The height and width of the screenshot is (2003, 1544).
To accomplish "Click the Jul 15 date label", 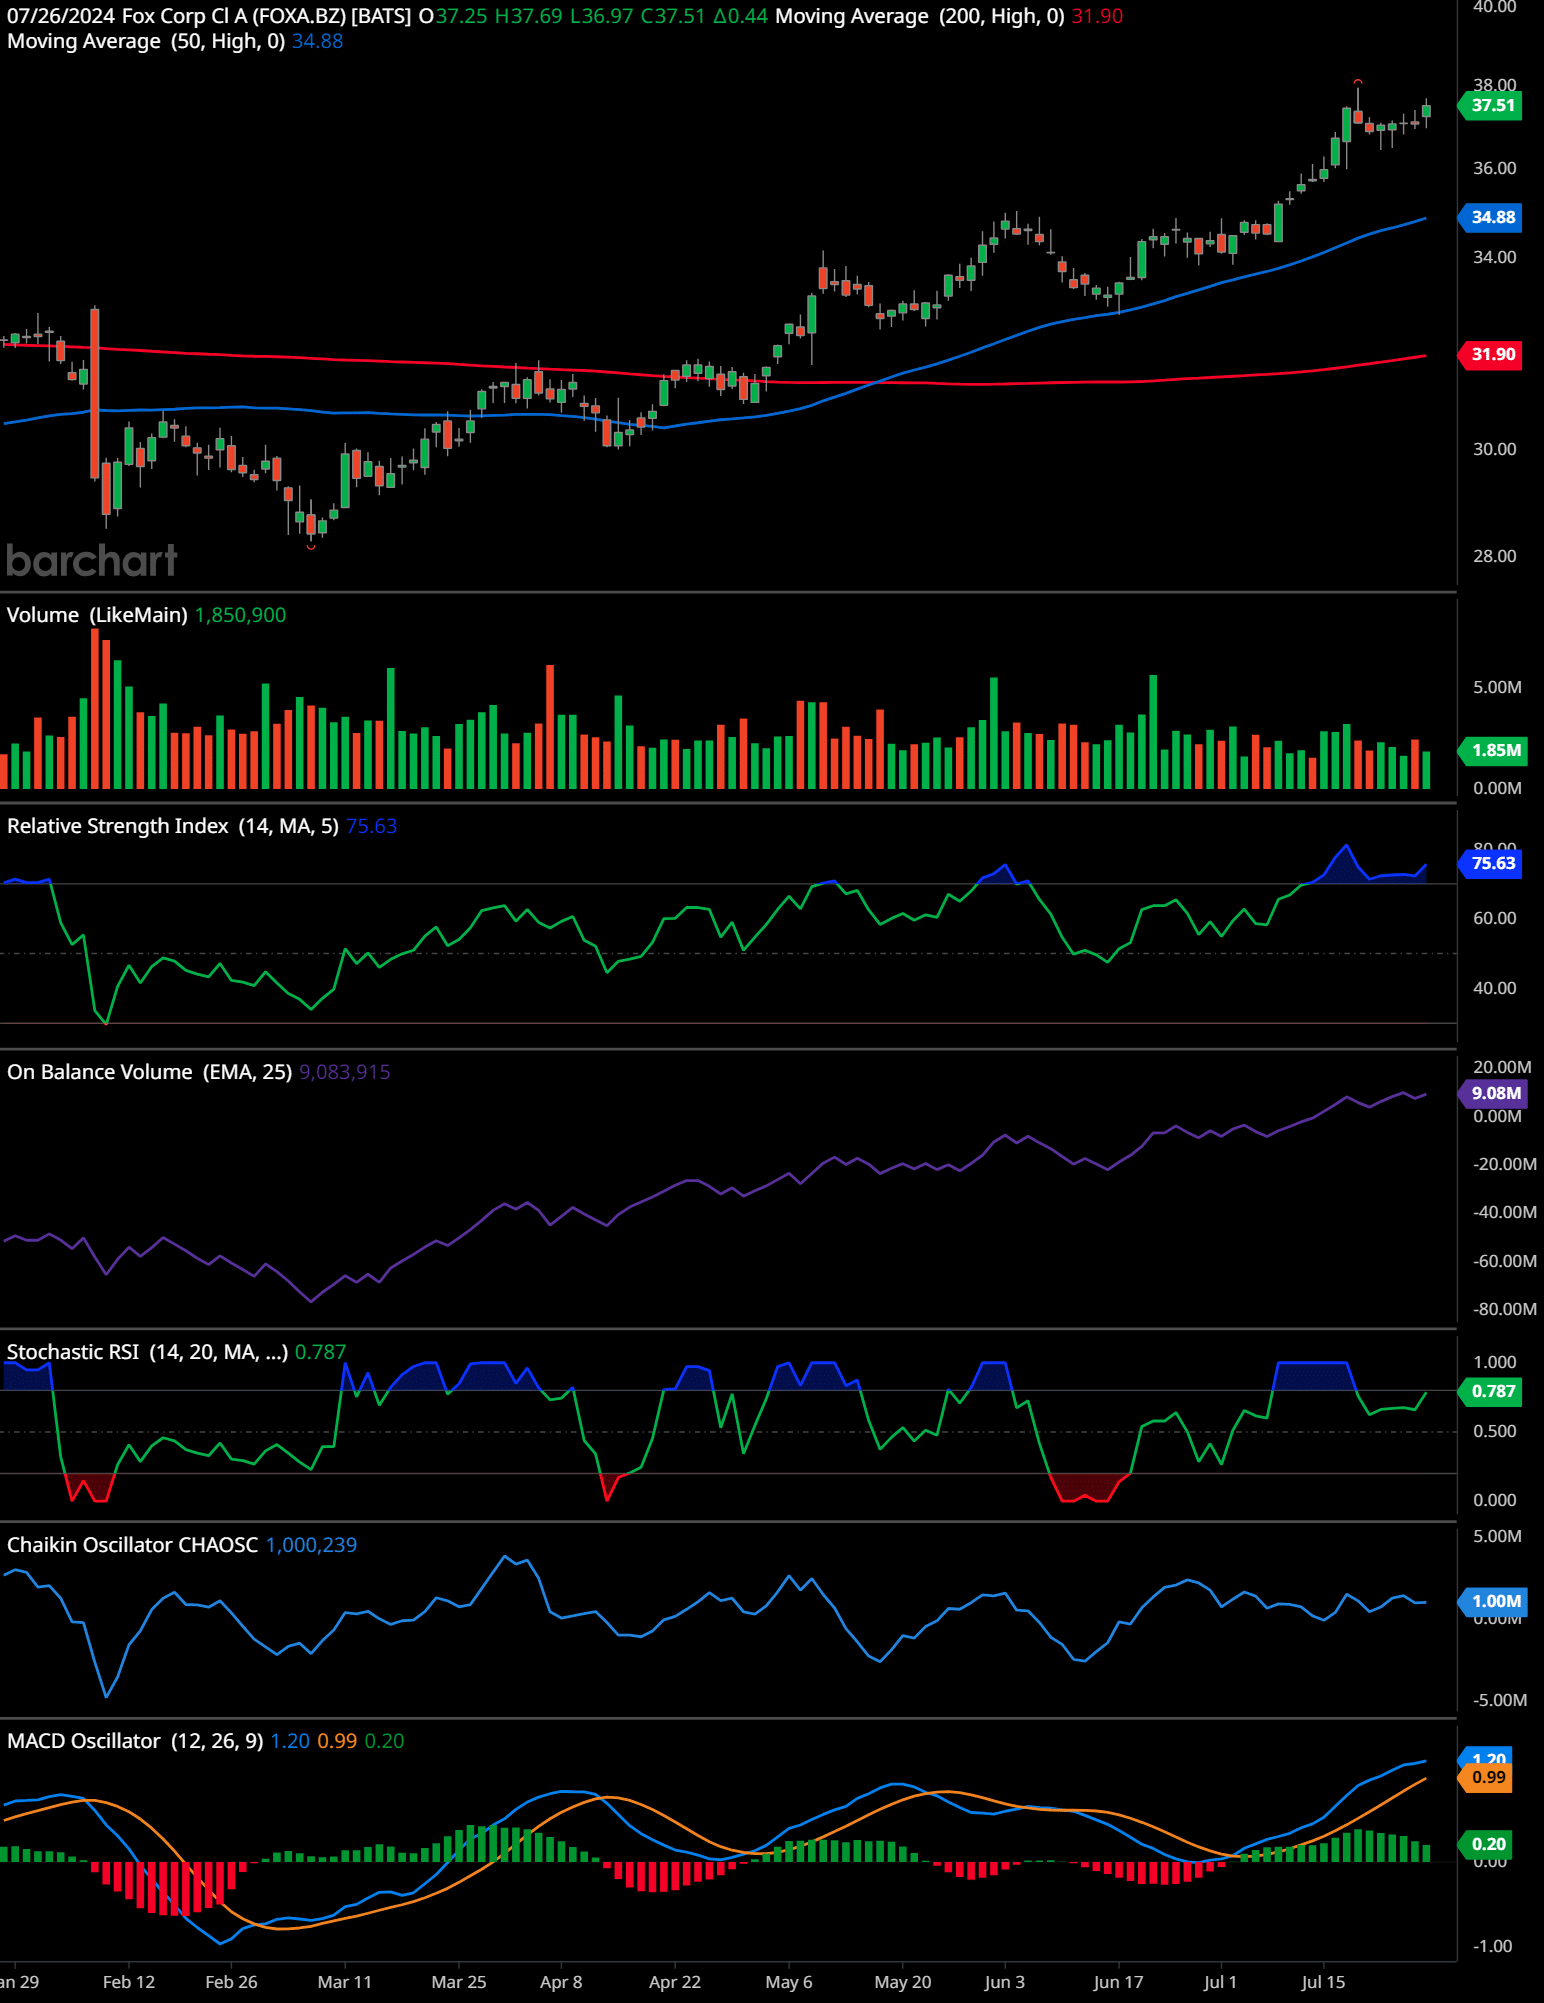I will 1323,1982.
